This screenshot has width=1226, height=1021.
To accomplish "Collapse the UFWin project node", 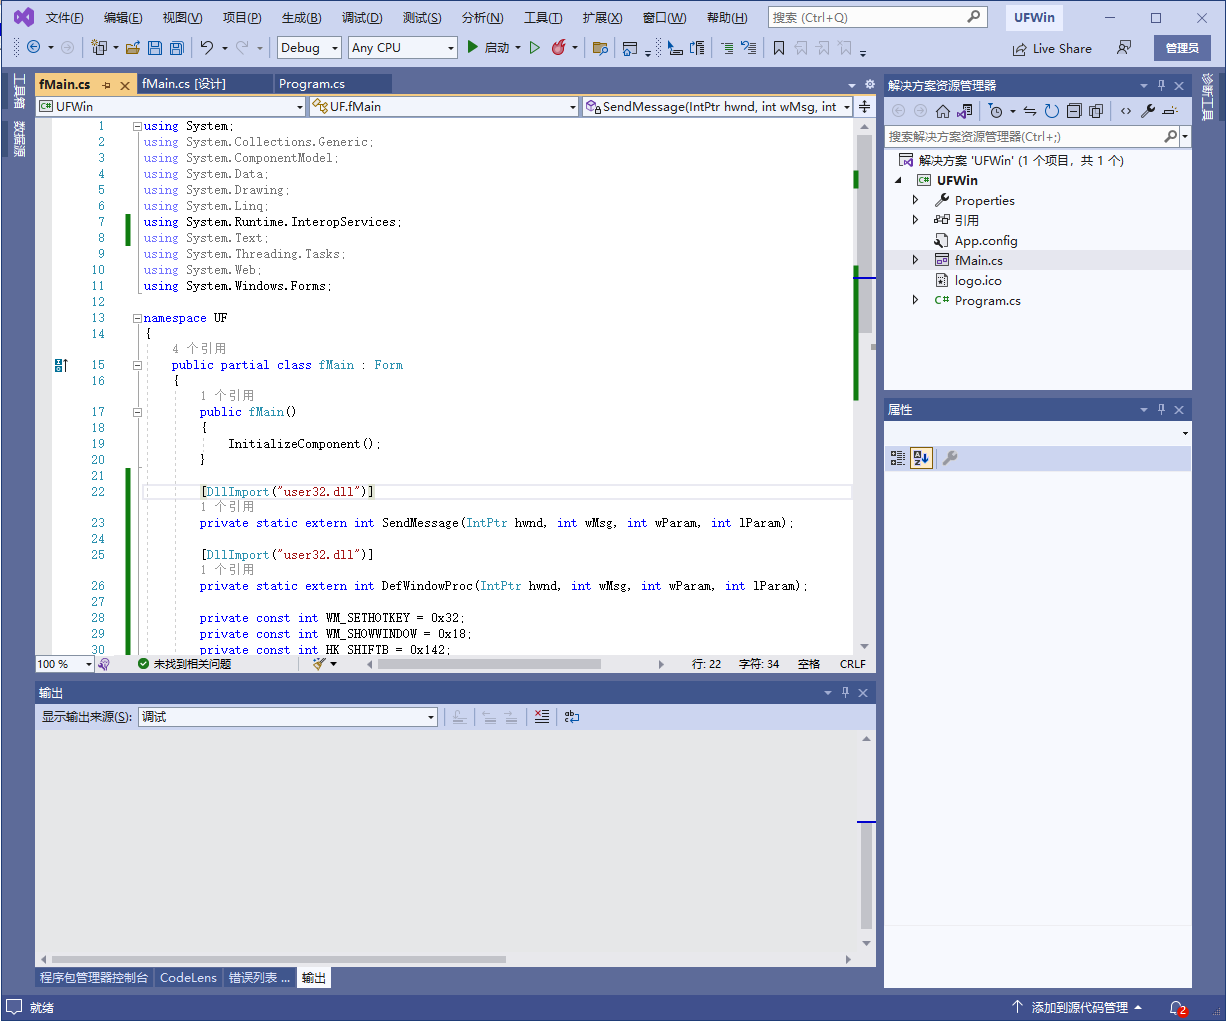I will pos(898,180).
